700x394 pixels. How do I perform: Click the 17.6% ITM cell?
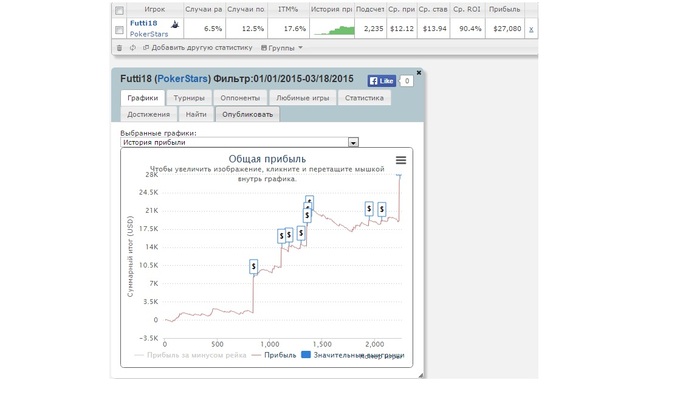[x=295, y=29]
